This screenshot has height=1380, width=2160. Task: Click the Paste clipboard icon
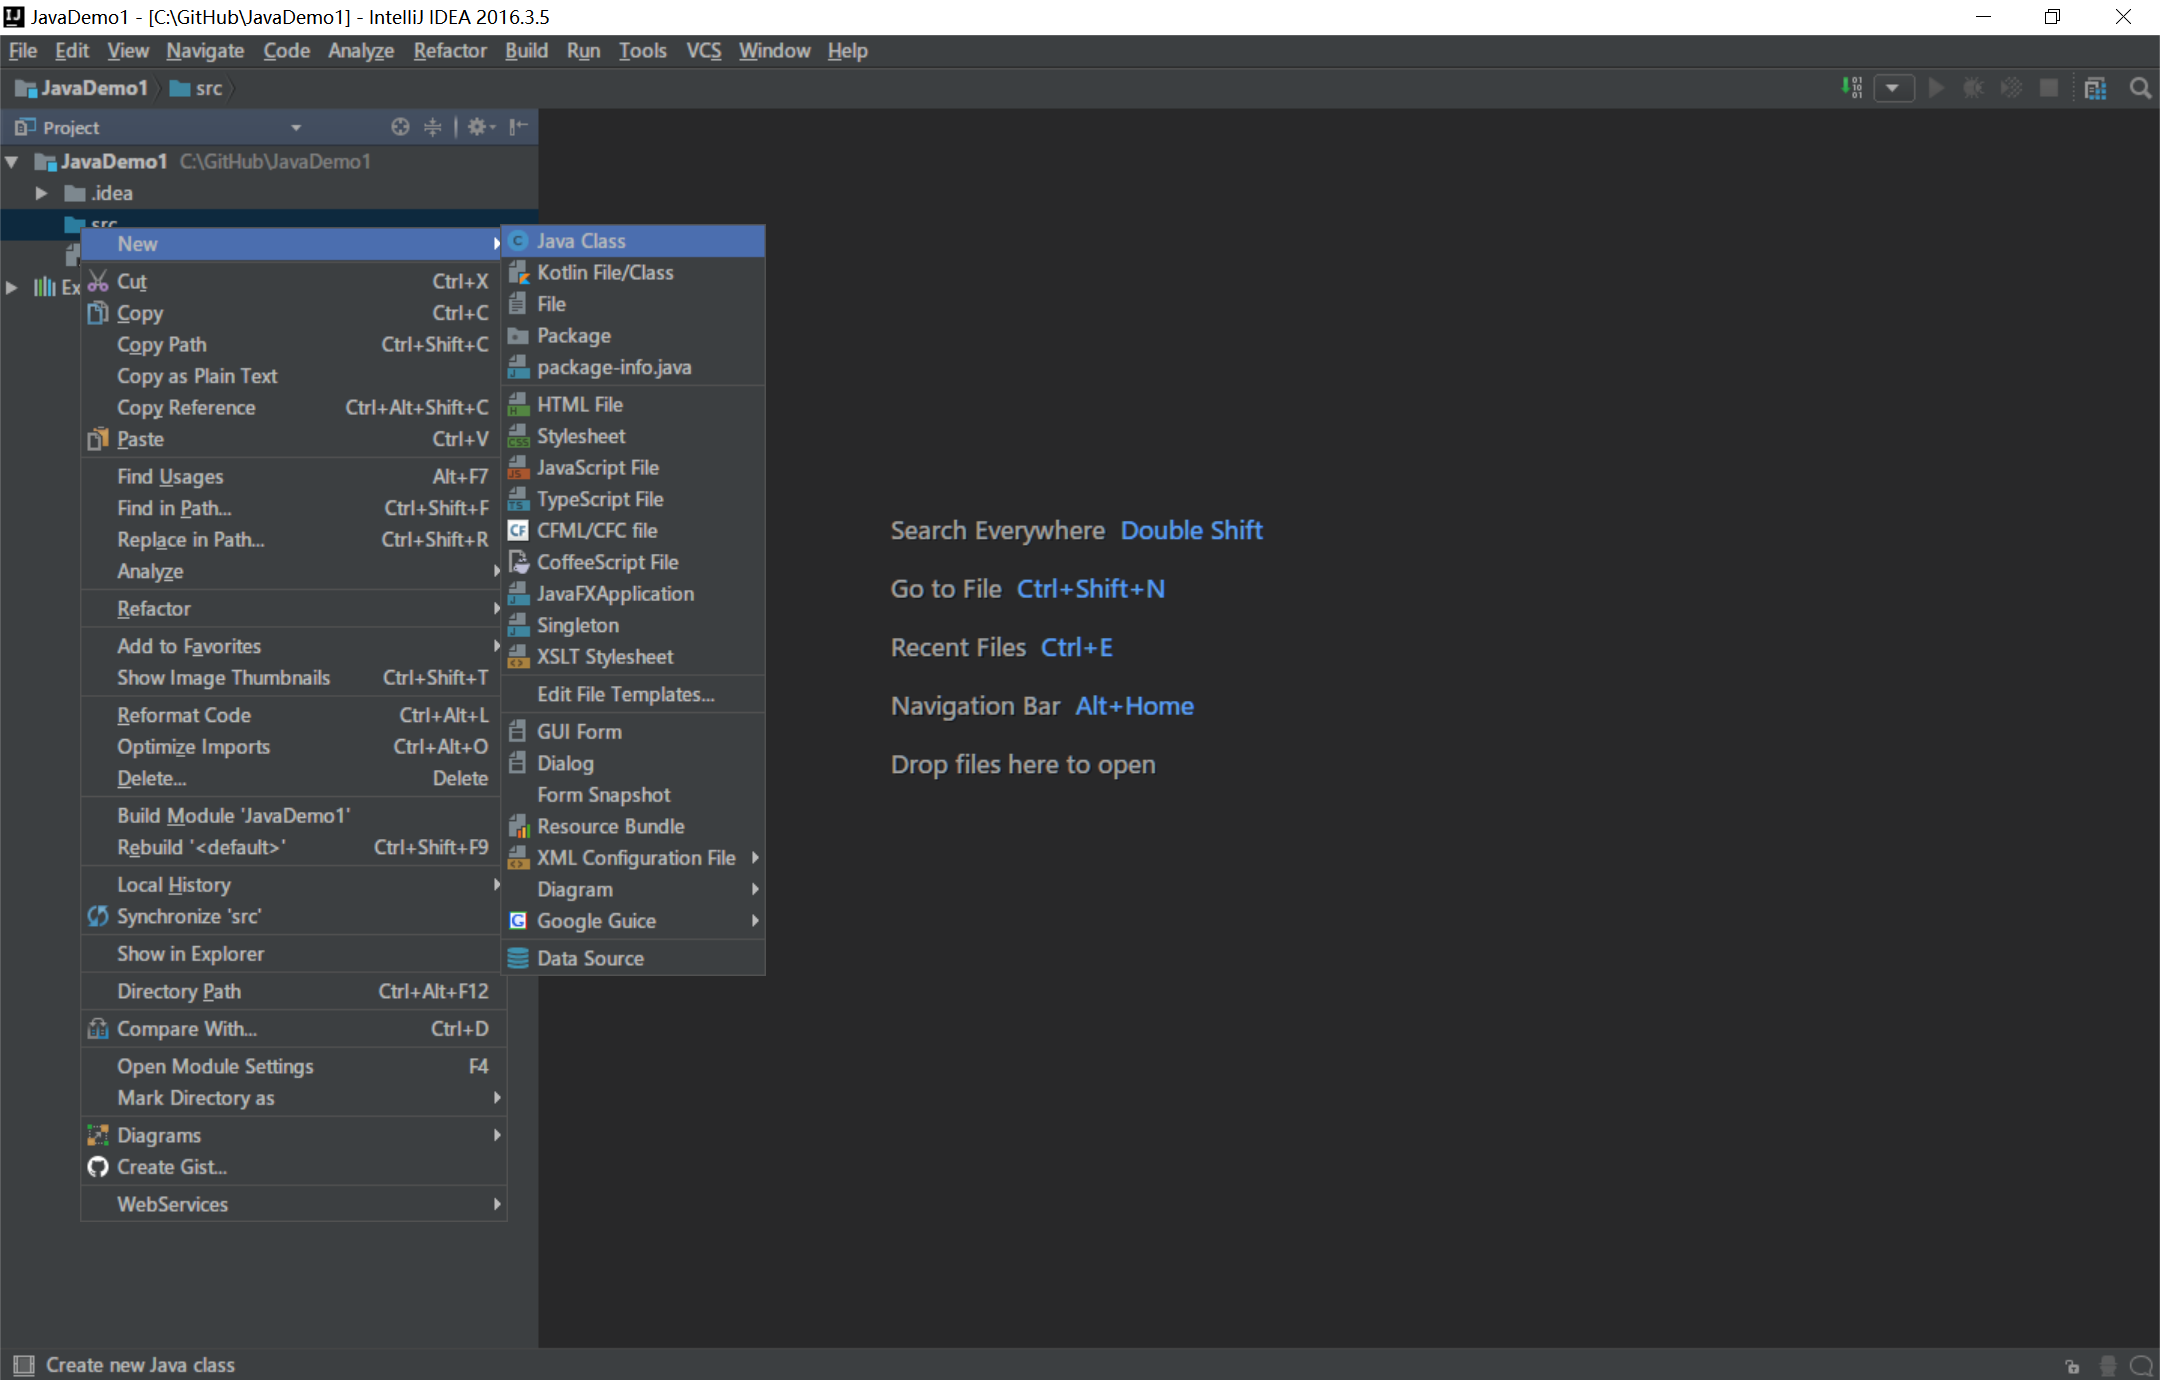tap(98, 439)
